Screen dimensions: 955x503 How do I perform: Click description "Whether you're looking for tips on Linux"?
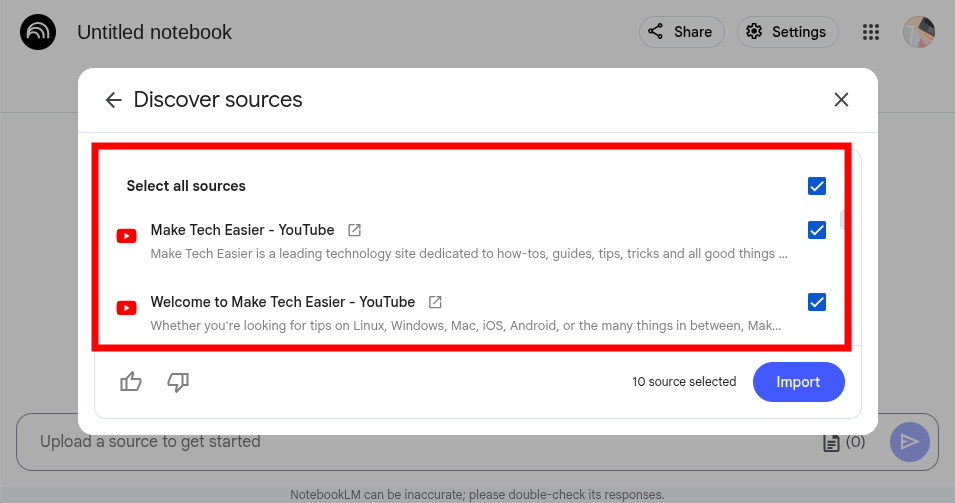[466, 326]
